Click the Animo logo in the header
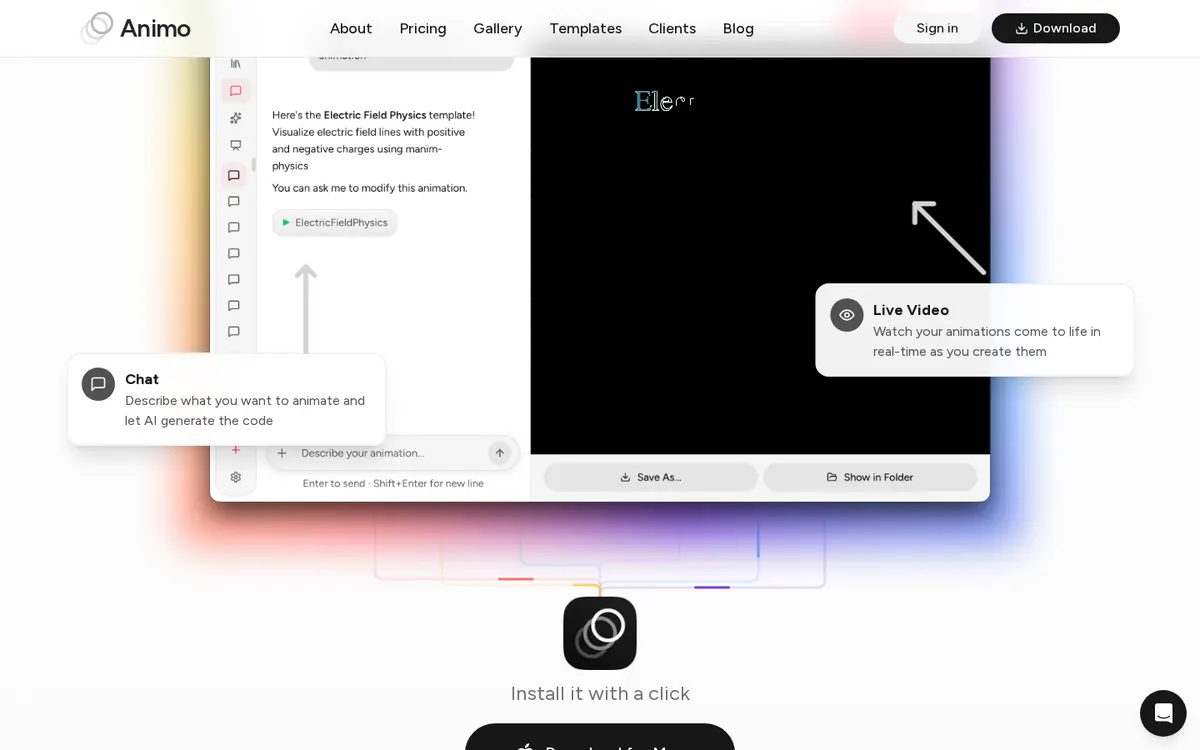This screenshot has width=1200, height=750. (136, 28)
